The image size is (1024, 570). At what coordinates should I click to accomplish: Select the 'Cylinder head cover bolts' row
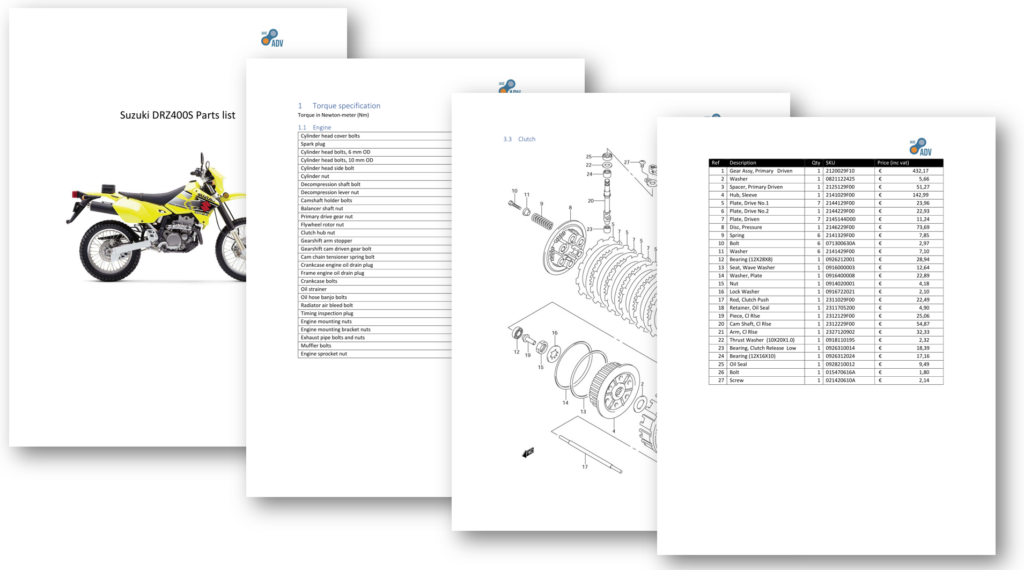coord(375,136)
